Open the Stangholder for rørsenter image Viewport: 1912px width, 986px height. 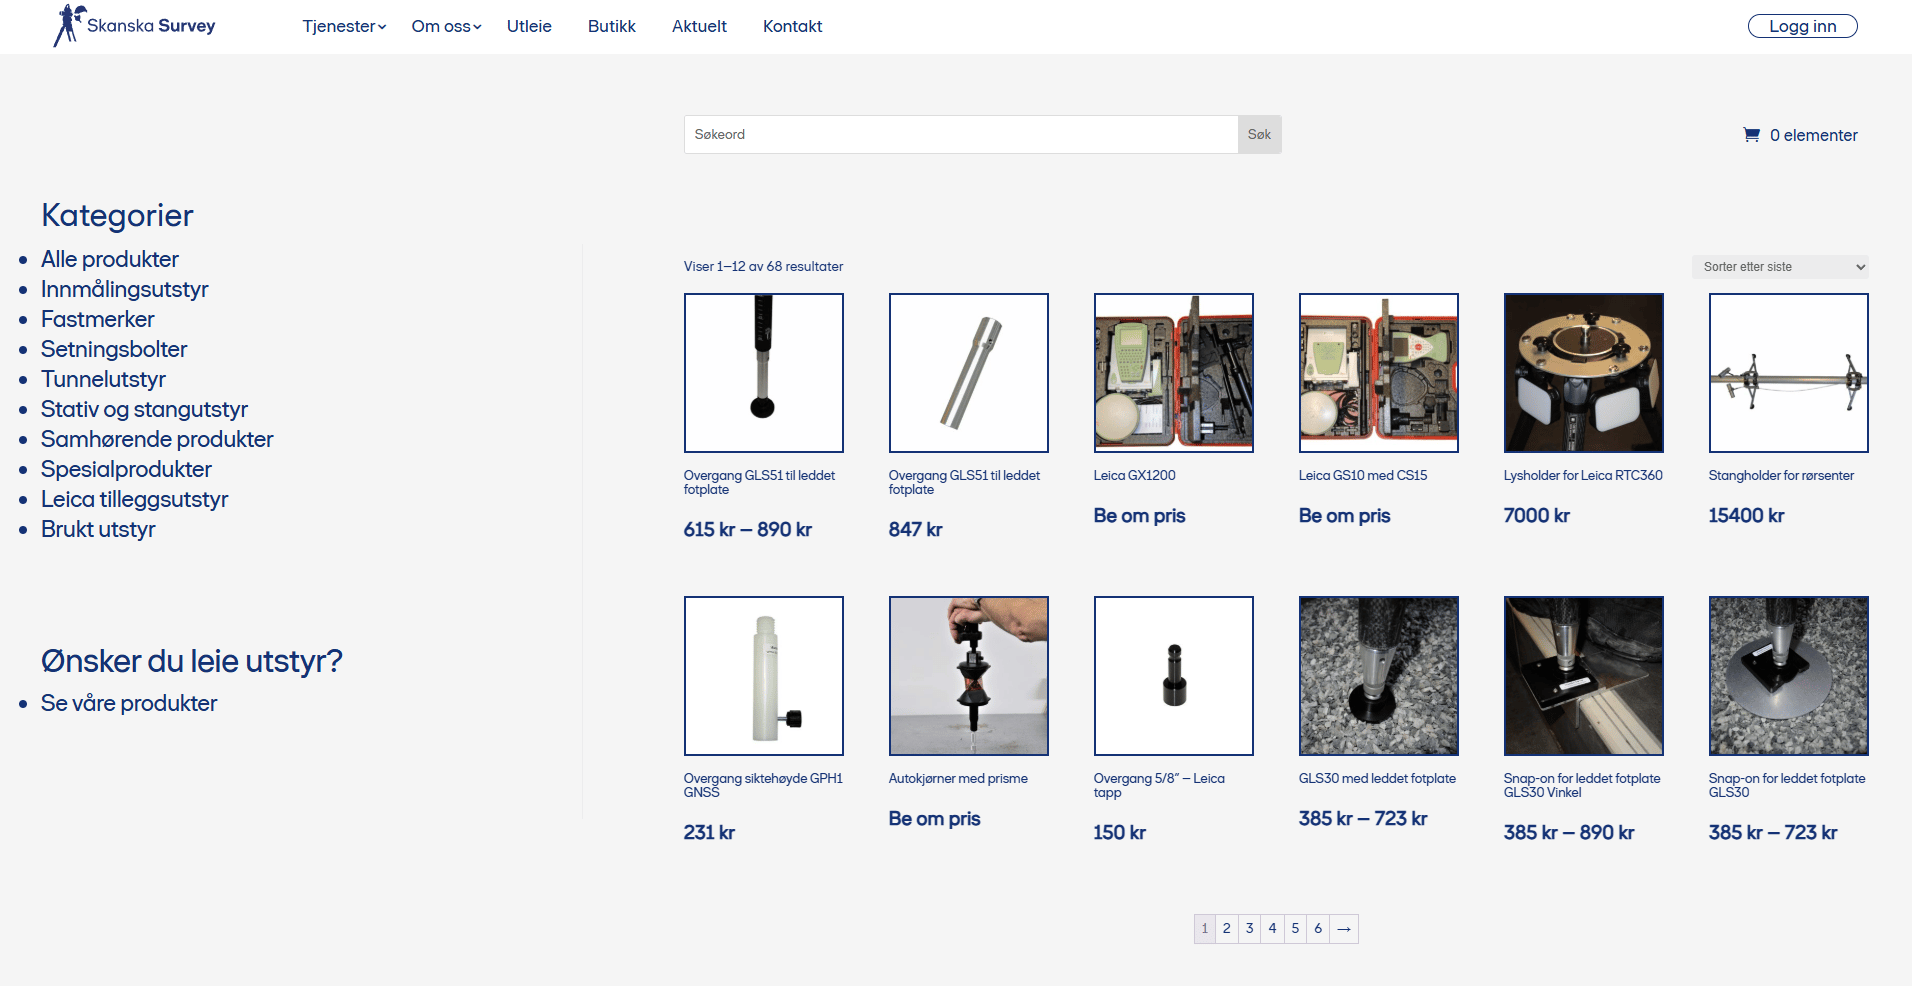pyautogui.click(x=1789, y=373)
